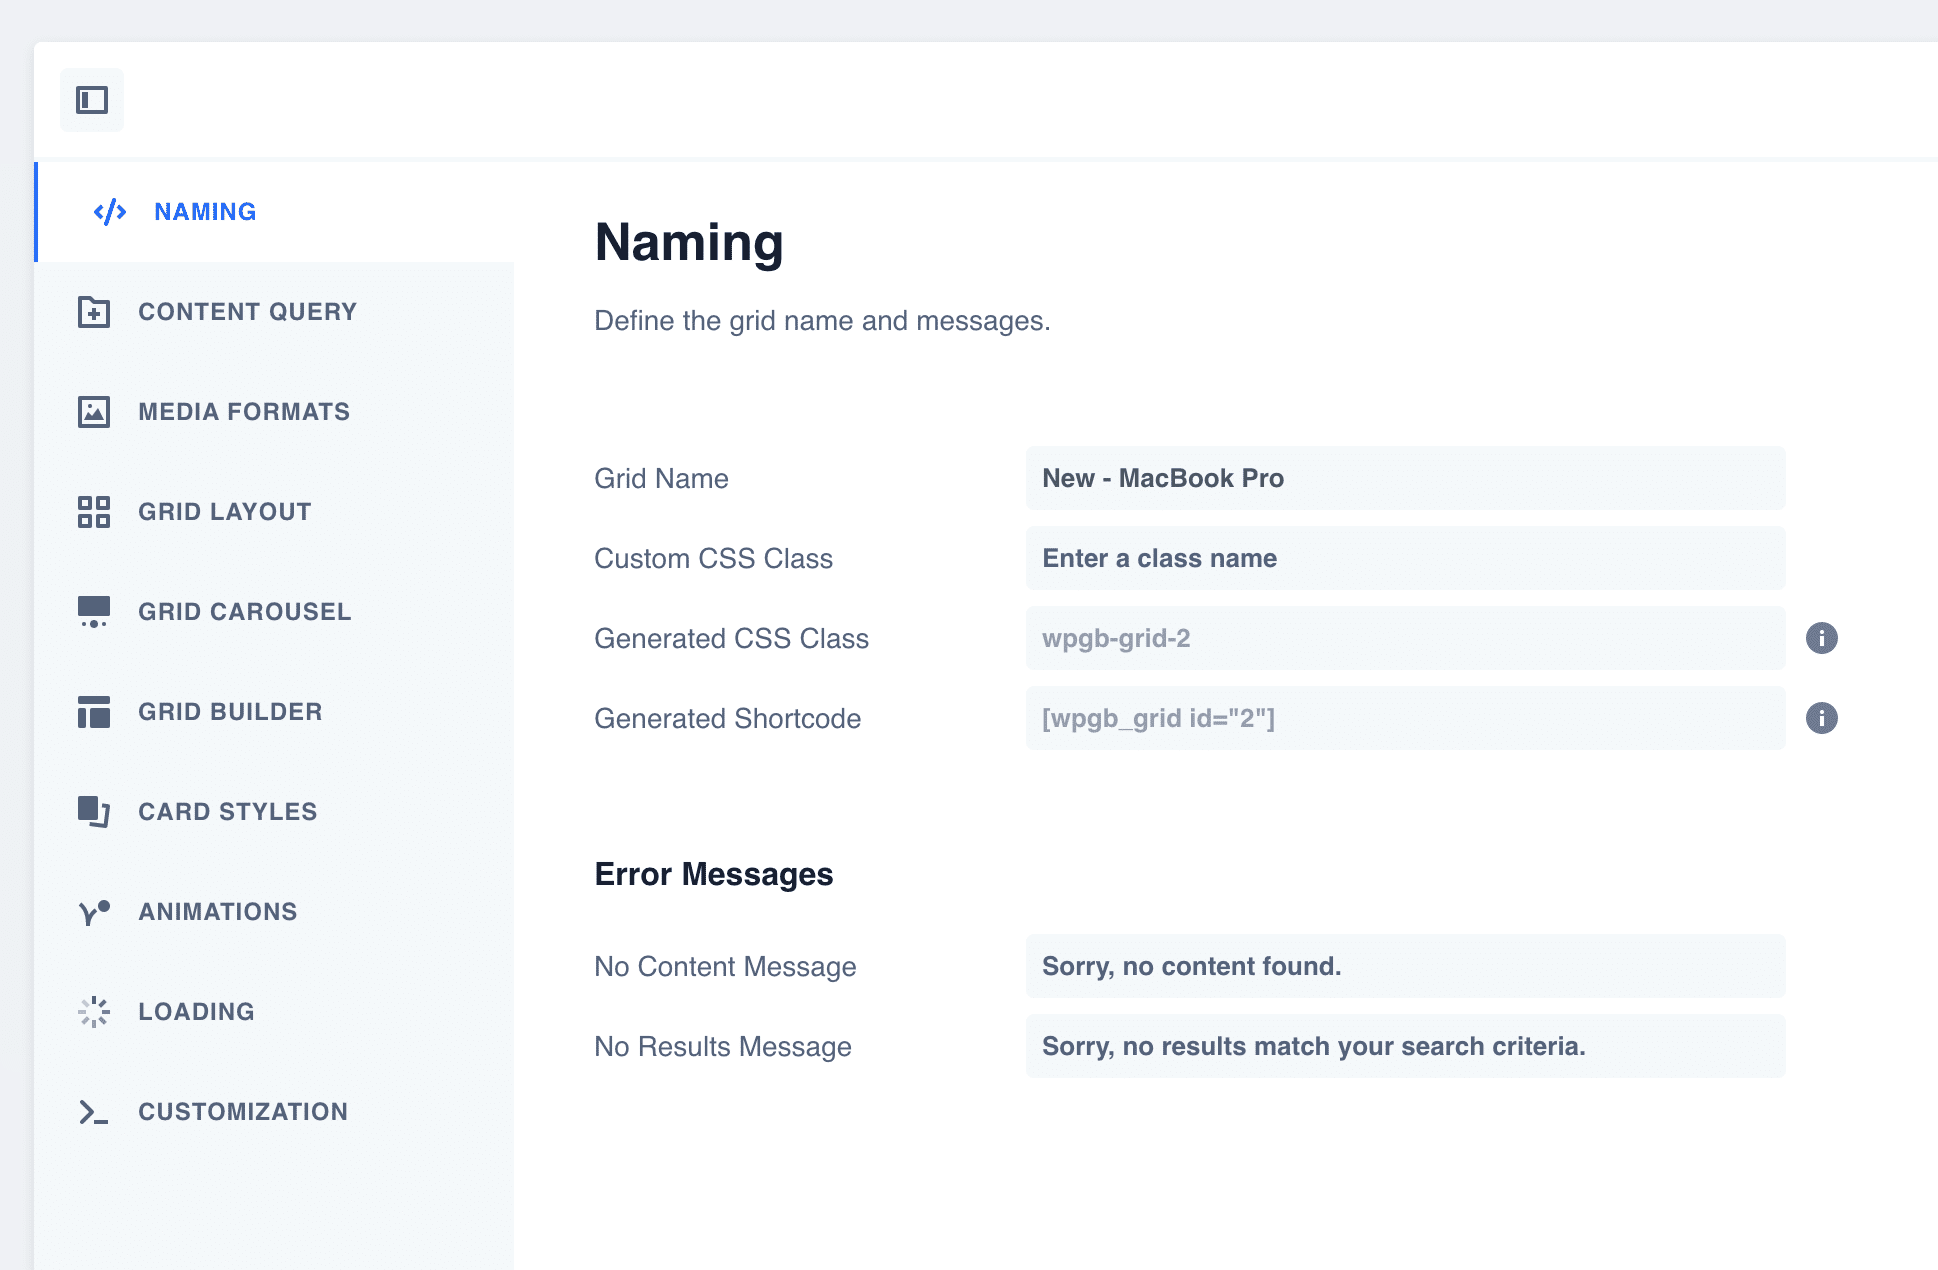Screen dimensions: 1938x1270
Task: Click the Naming code brackets icon
Action: click(x=110, y=212)
